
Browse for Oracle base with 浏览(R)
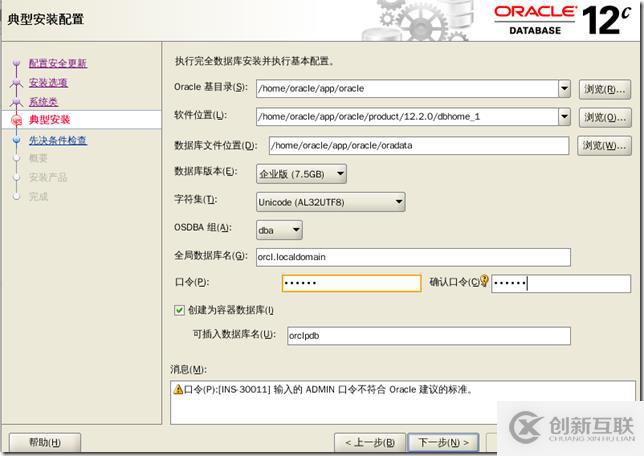click(x=605, y=89)
